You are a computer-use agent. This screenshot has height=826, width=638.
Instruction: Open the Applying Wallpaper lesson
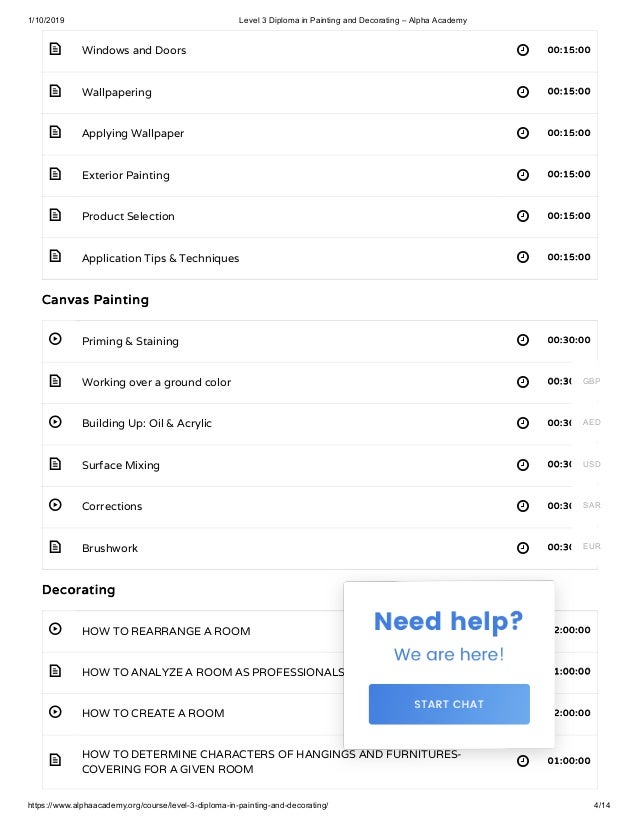pos(133,133)
